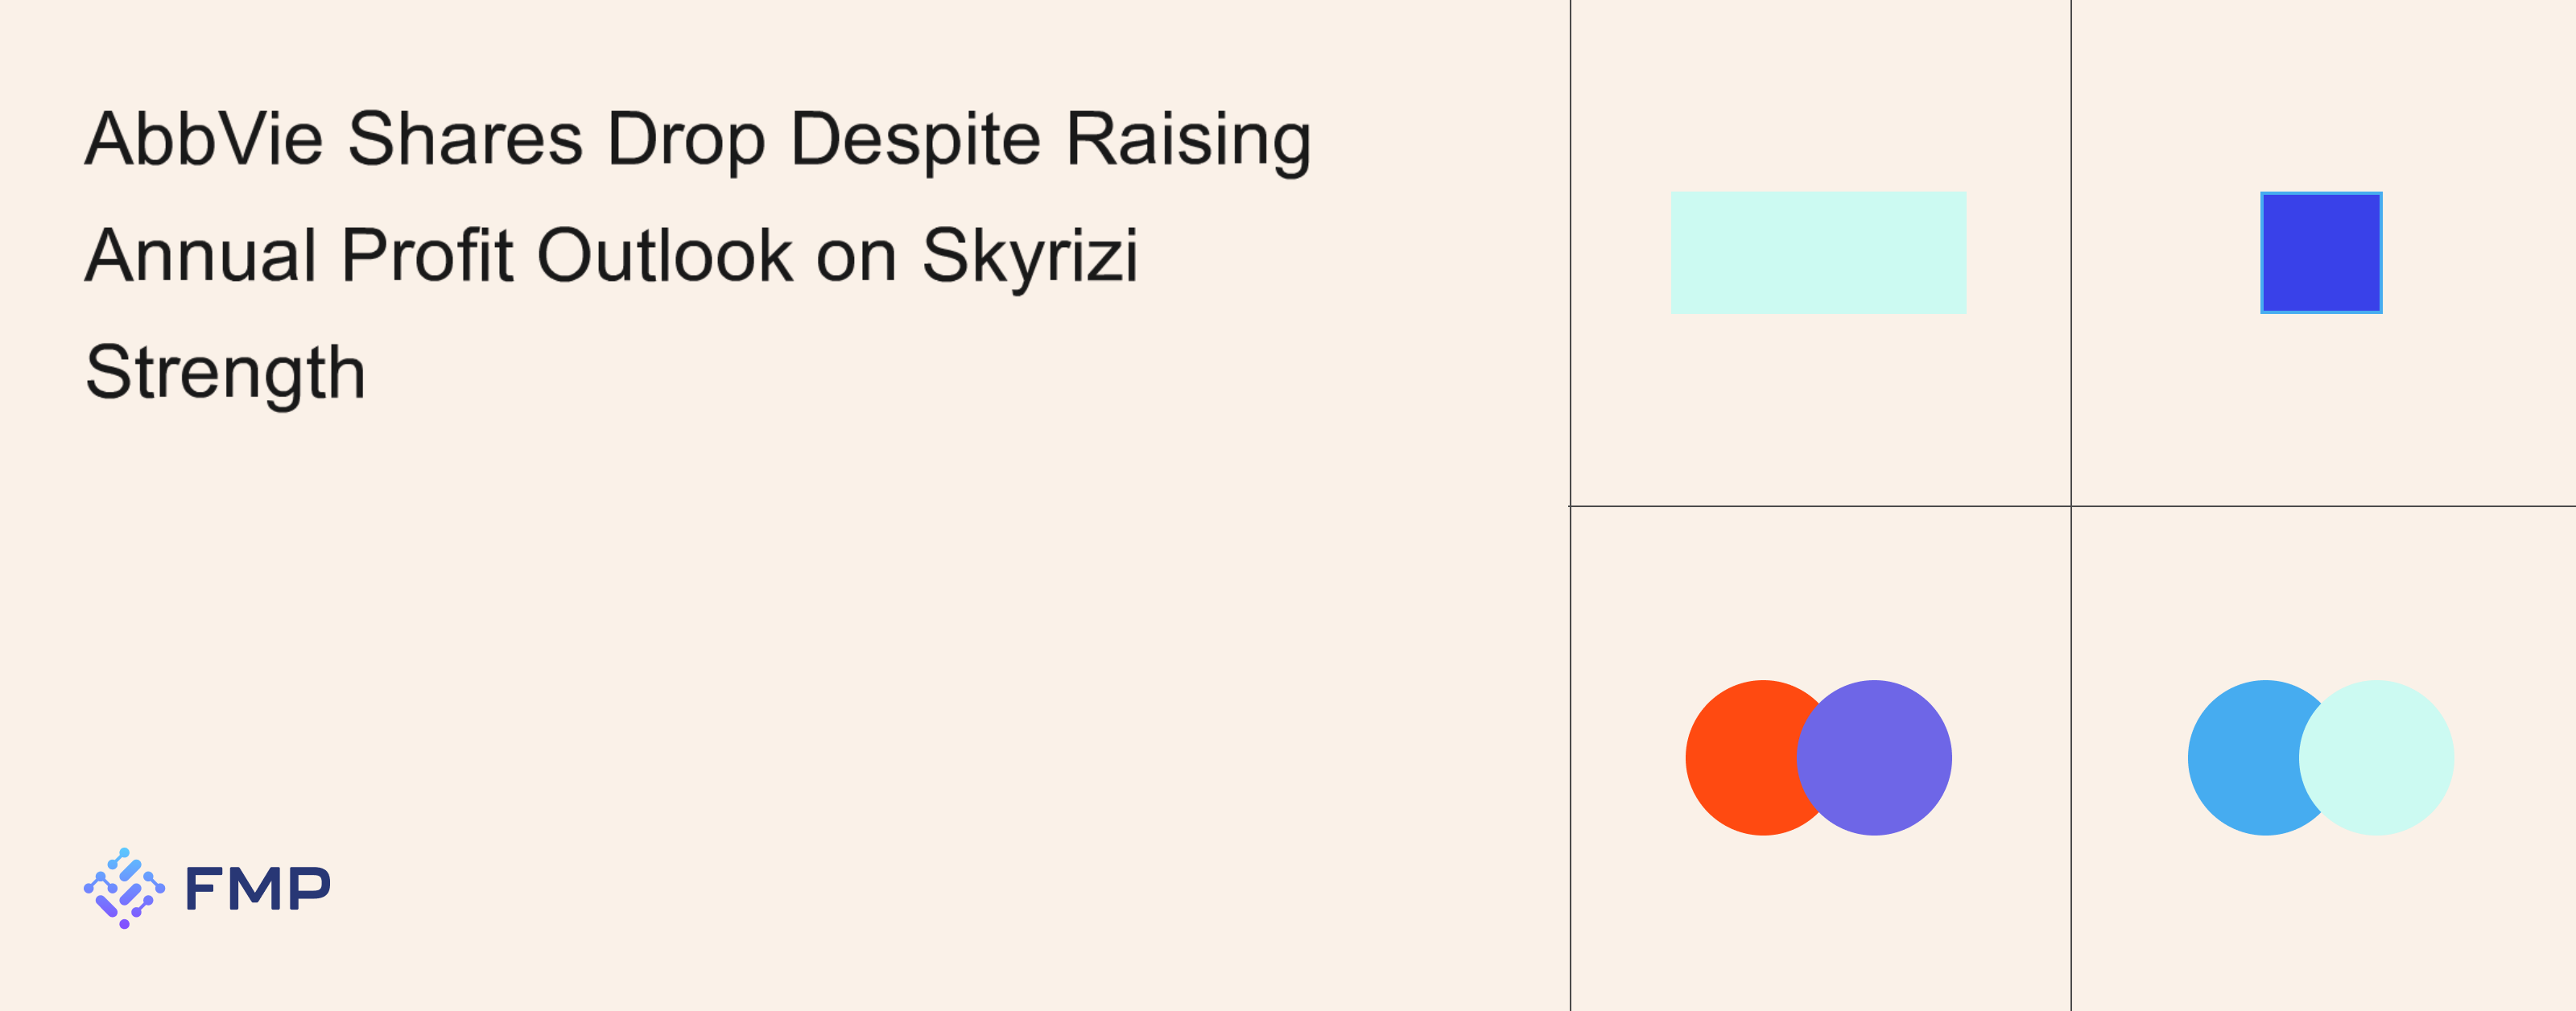The width and height of the screenshot is (2576, 1011).
Task: Click the orange circle
Action: tap(1740, 758)
